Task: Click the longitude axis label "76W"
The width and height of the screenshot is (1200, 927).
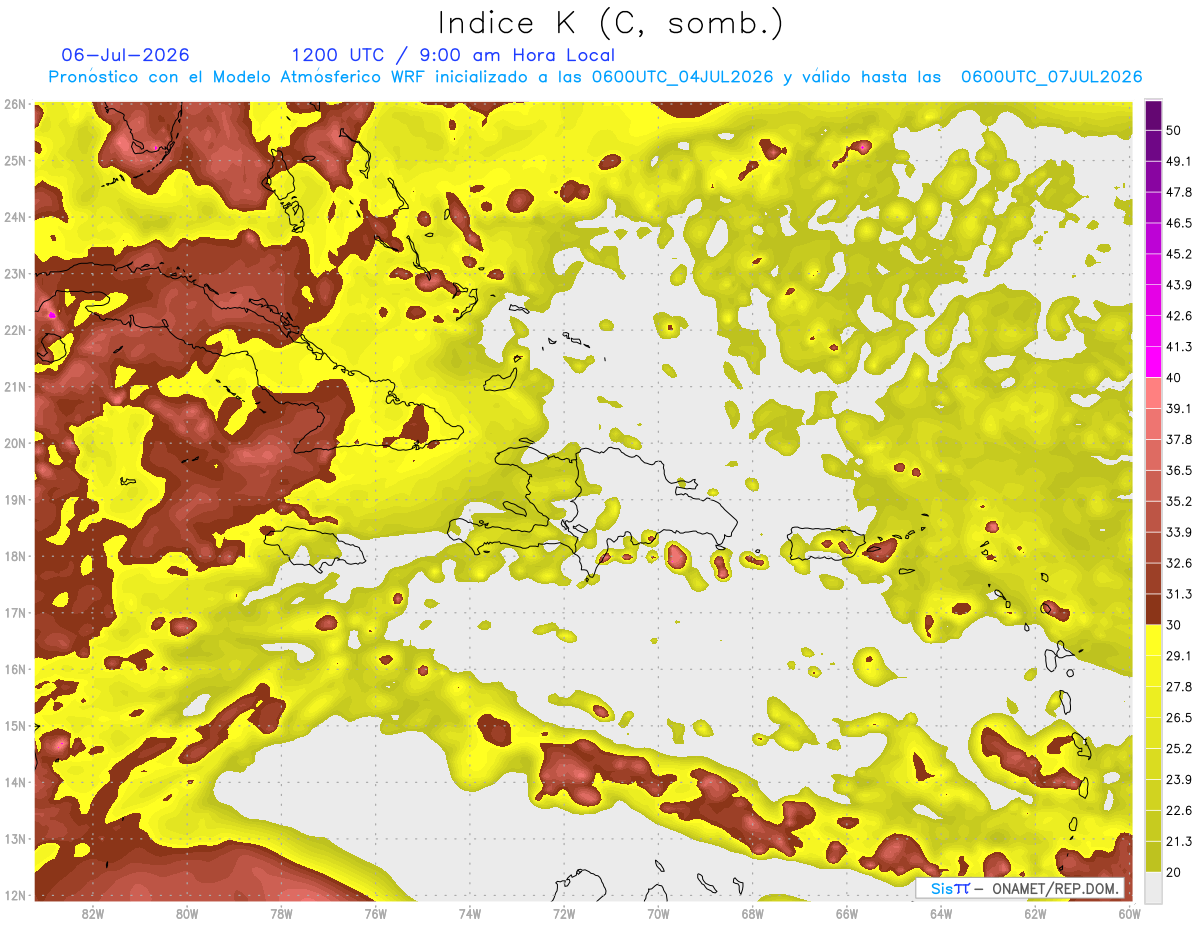Action: tap(375, 913)
